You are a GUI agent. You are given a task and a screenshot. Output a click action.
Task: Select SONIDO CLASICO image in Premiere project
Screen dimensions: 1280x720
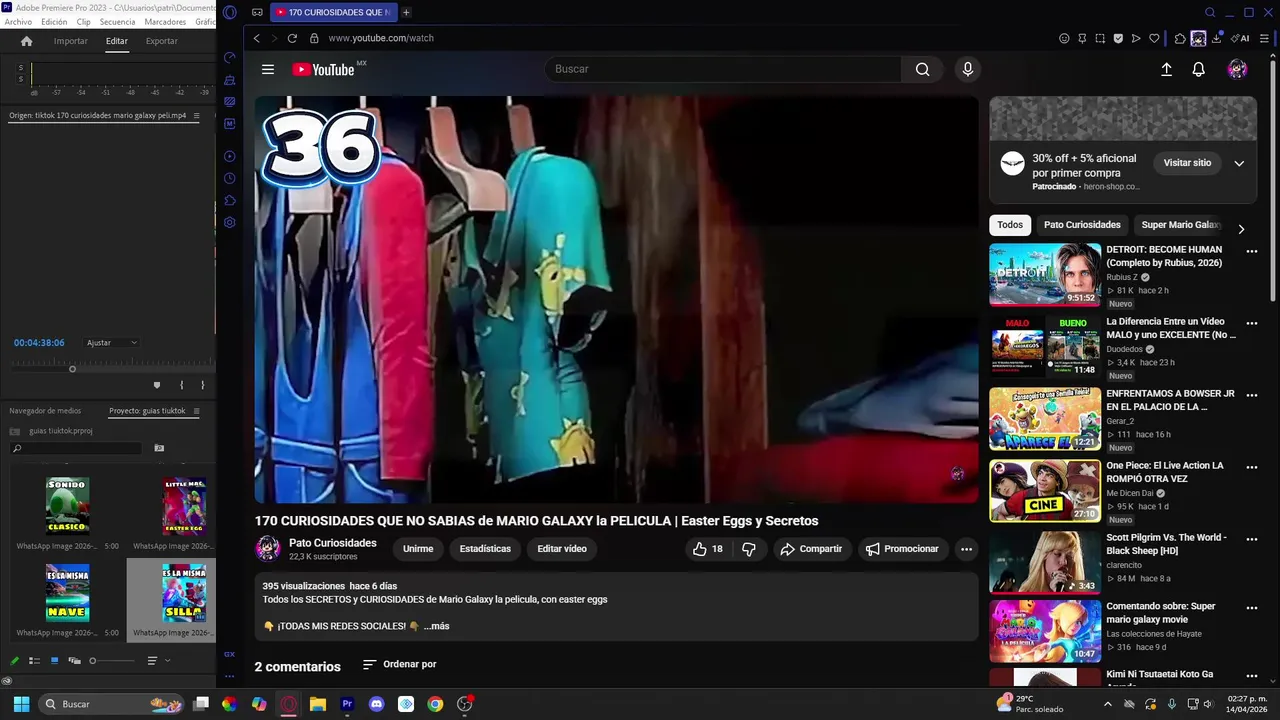67,506
